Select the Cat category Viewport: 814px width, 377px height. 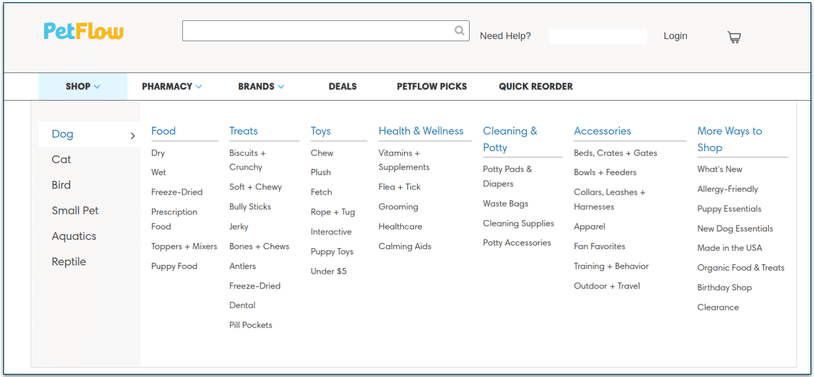click(61, 159)
